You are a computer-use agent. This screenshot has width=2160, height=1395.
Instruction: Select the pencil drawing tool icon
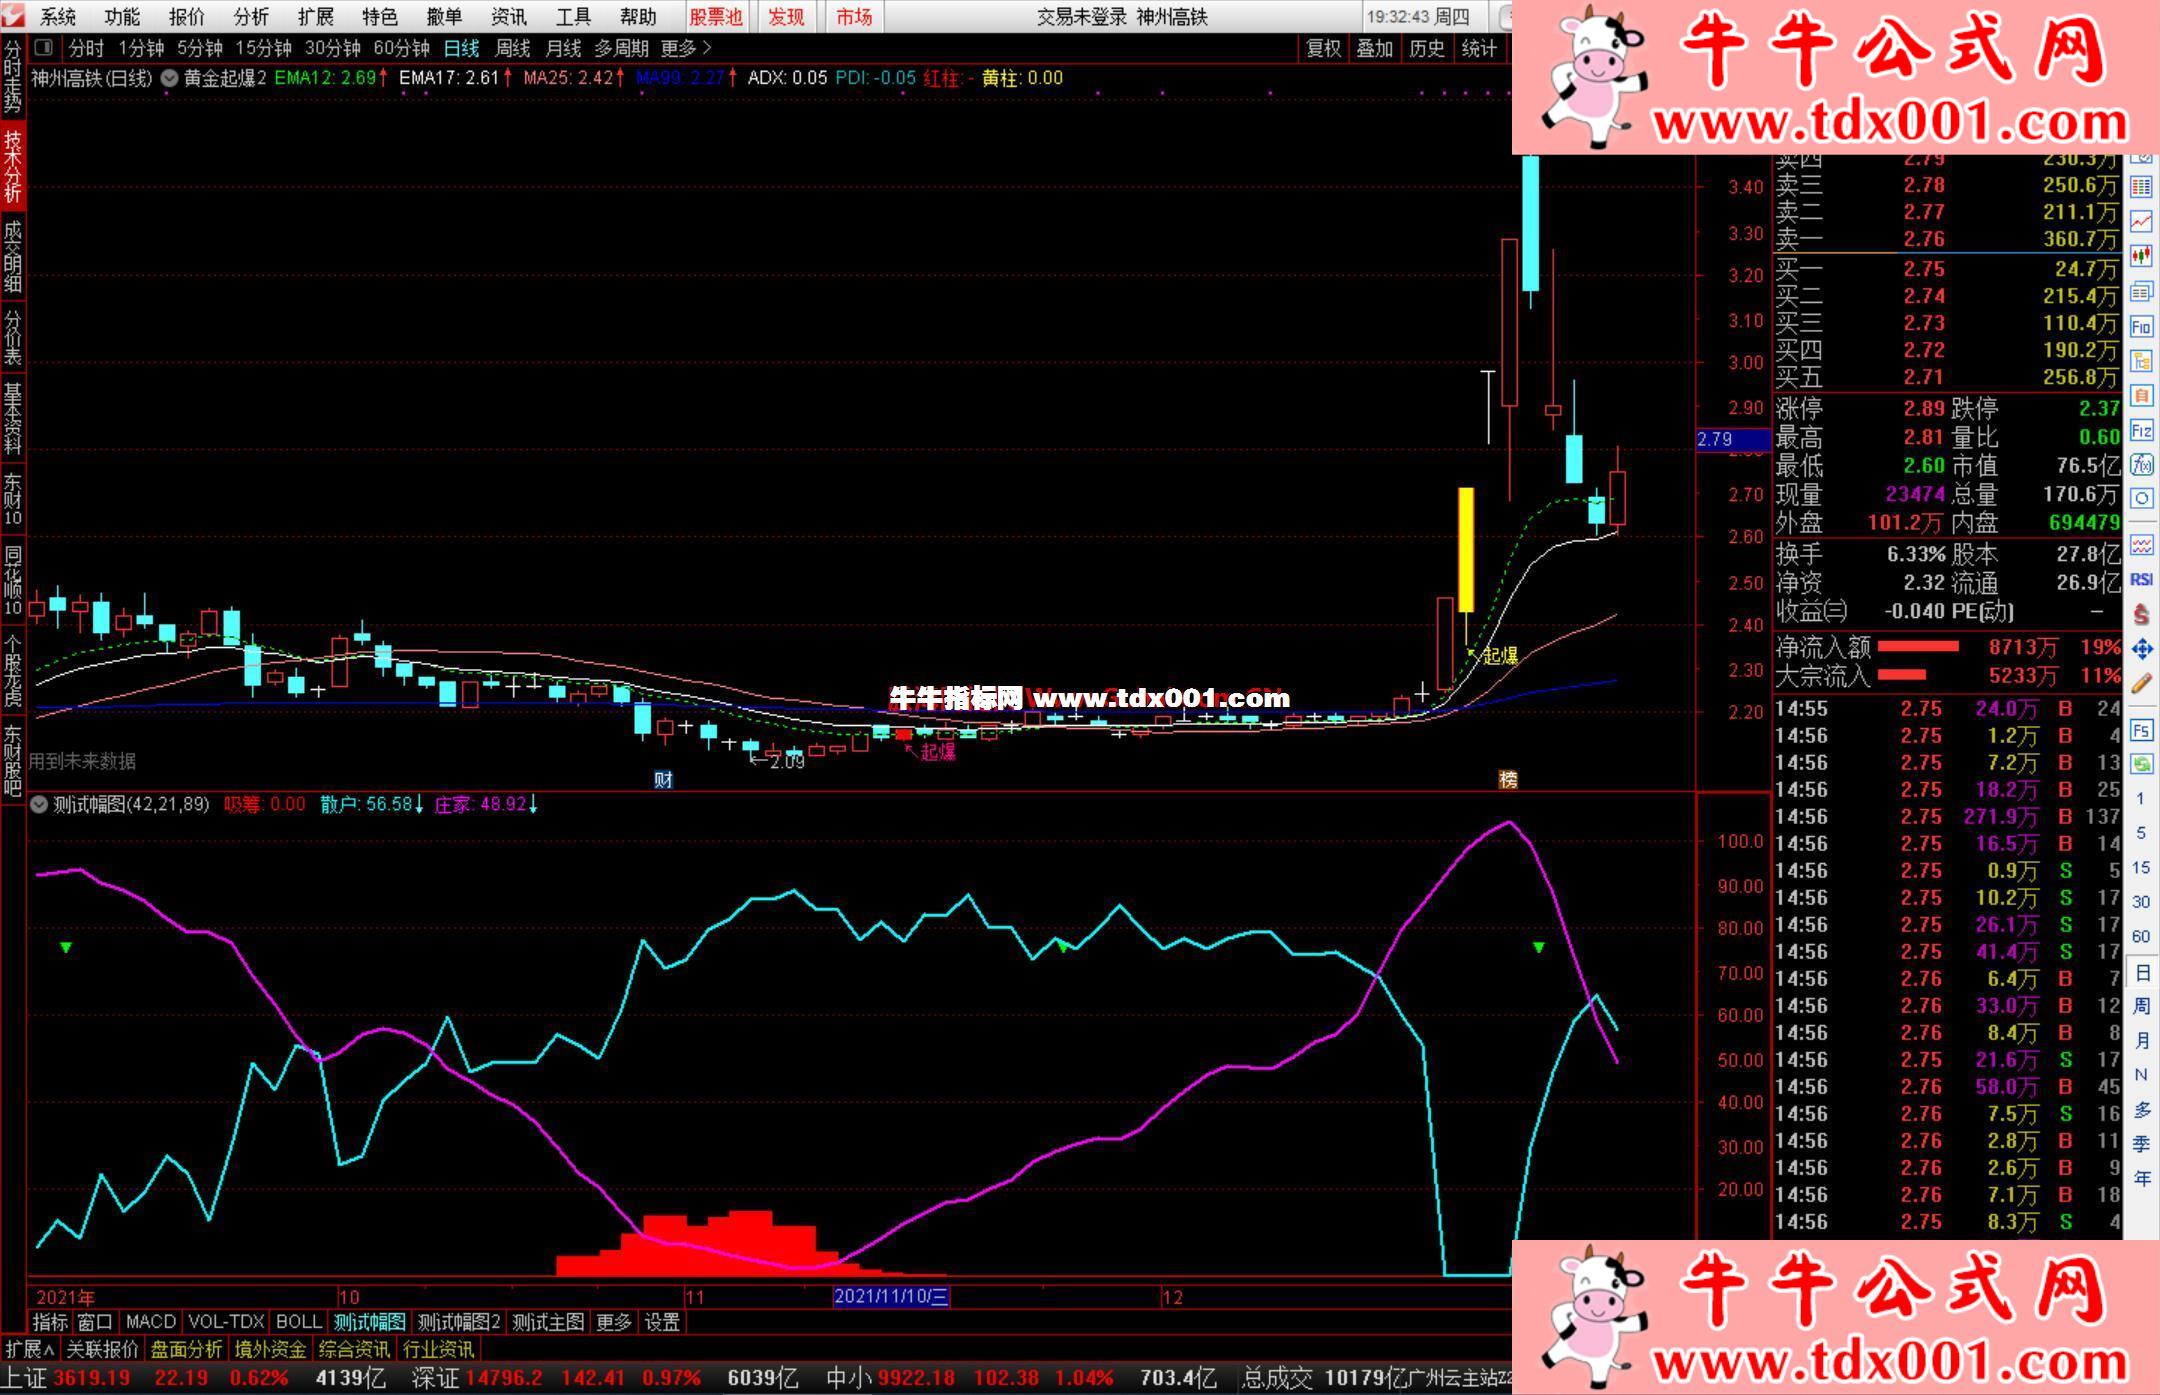[x=2141, y=684]
